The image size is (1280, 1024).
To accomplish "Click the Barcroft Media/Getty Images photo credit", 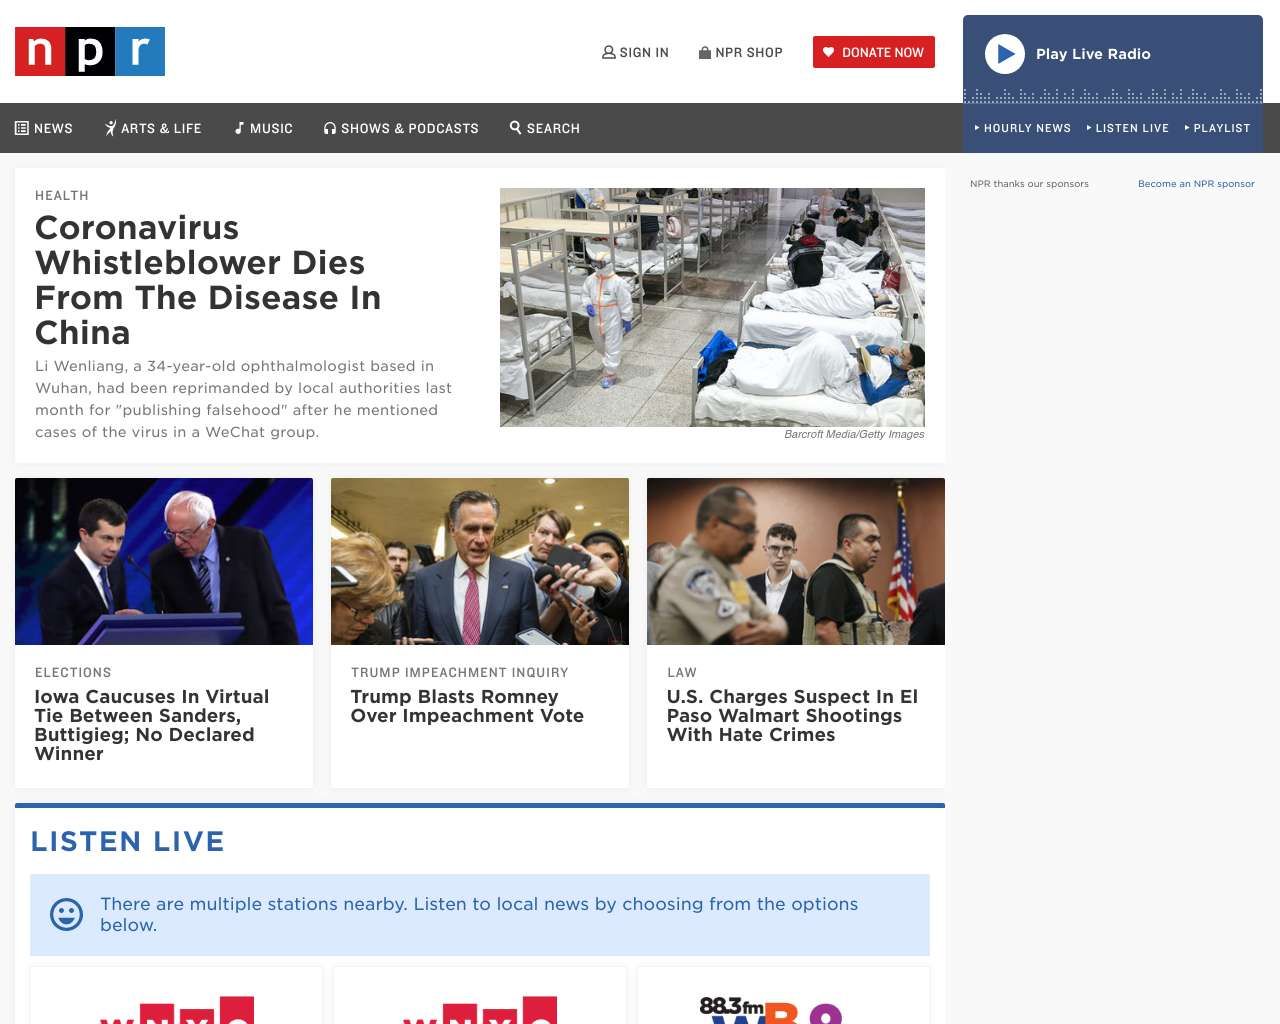I will (854, 434).
